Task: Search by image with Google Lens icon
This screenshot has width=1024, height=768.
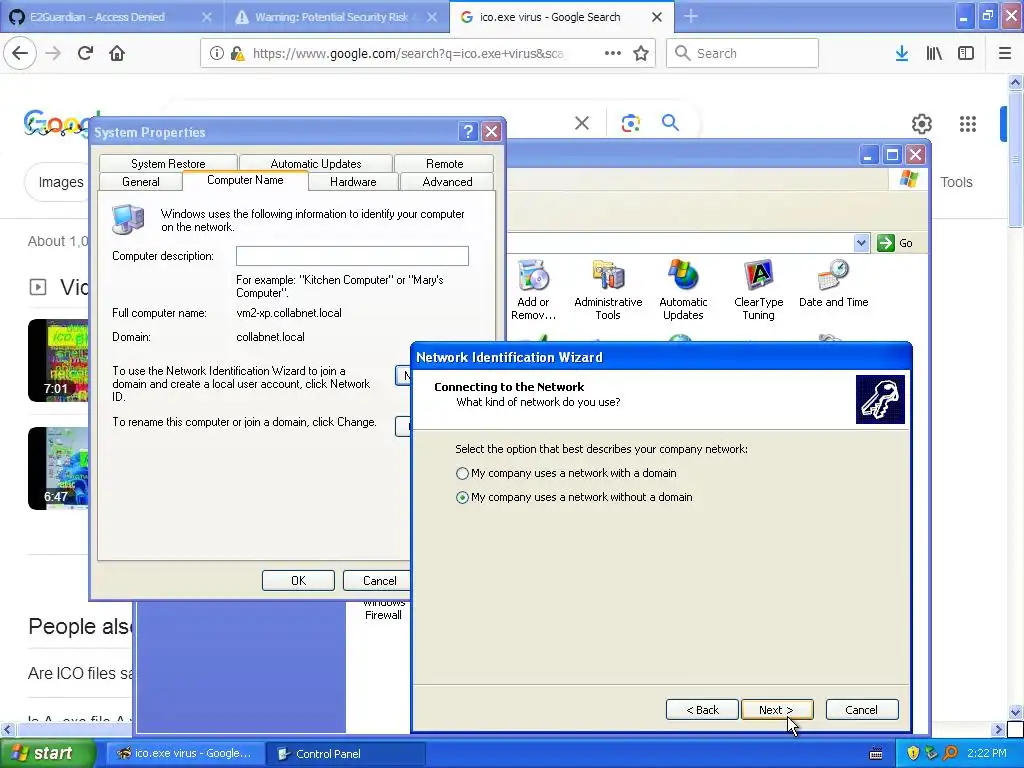Action: pyautogui.click(x=630, y=123)
